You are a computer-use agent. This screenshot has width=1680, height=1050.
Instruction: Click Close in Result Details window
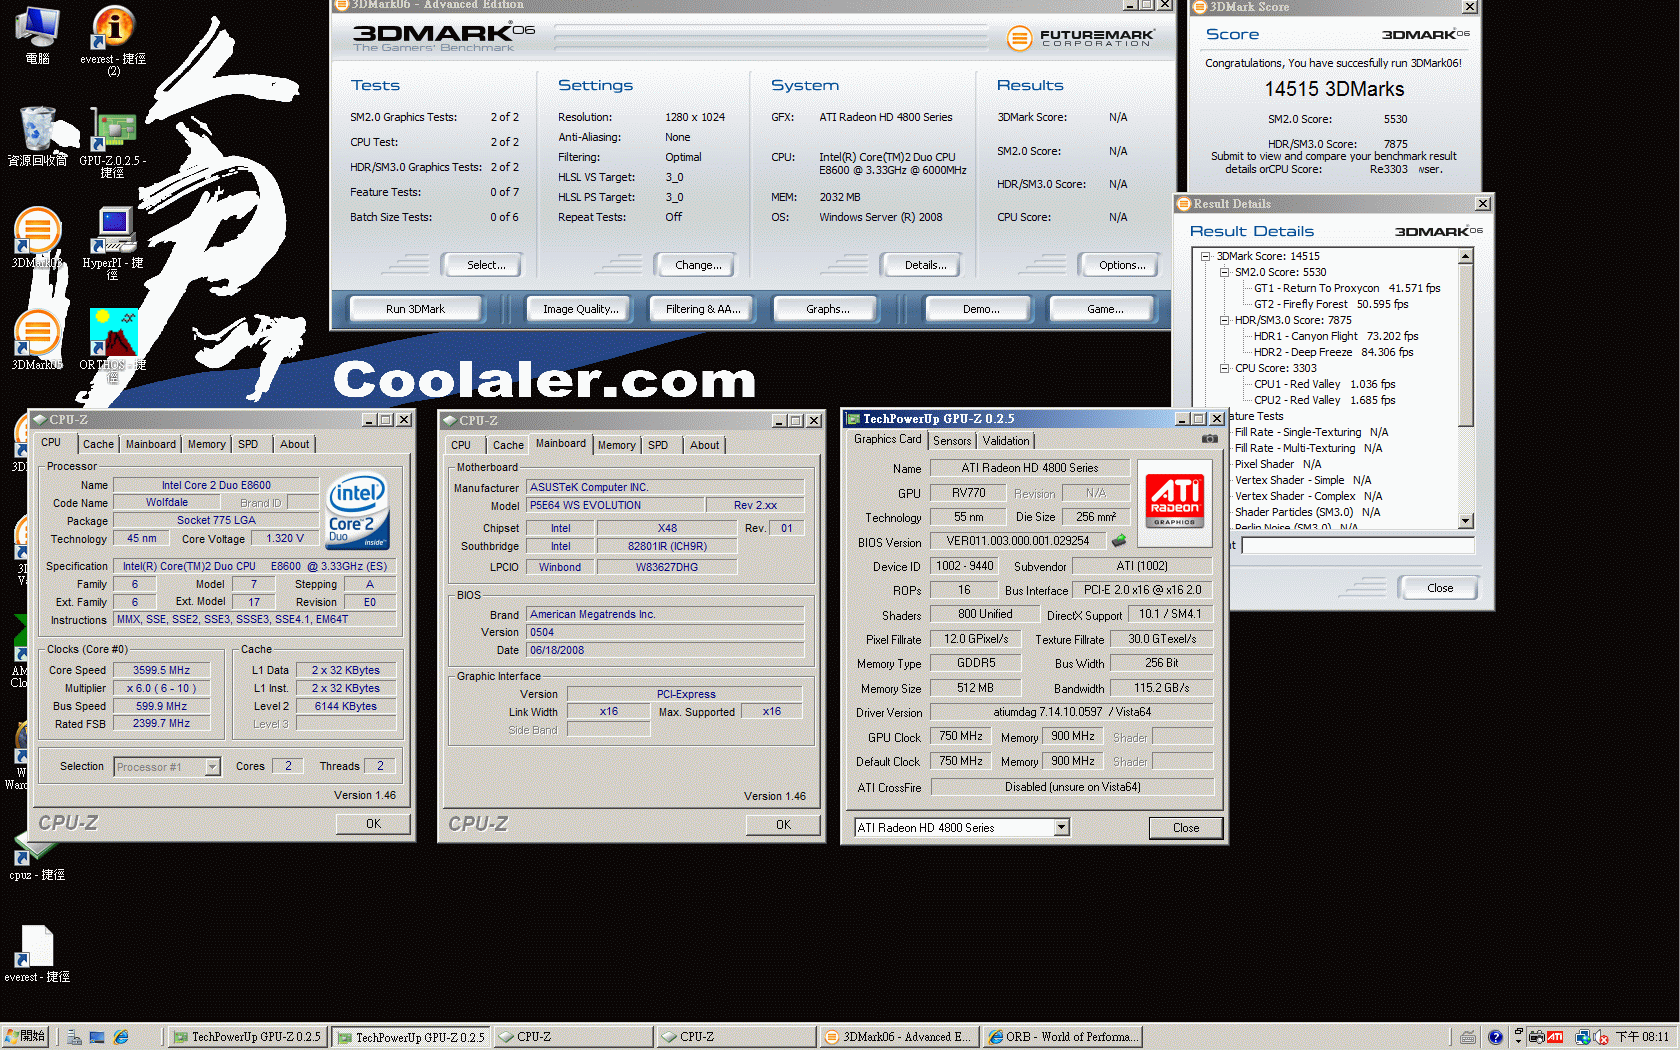(1440, 588)
